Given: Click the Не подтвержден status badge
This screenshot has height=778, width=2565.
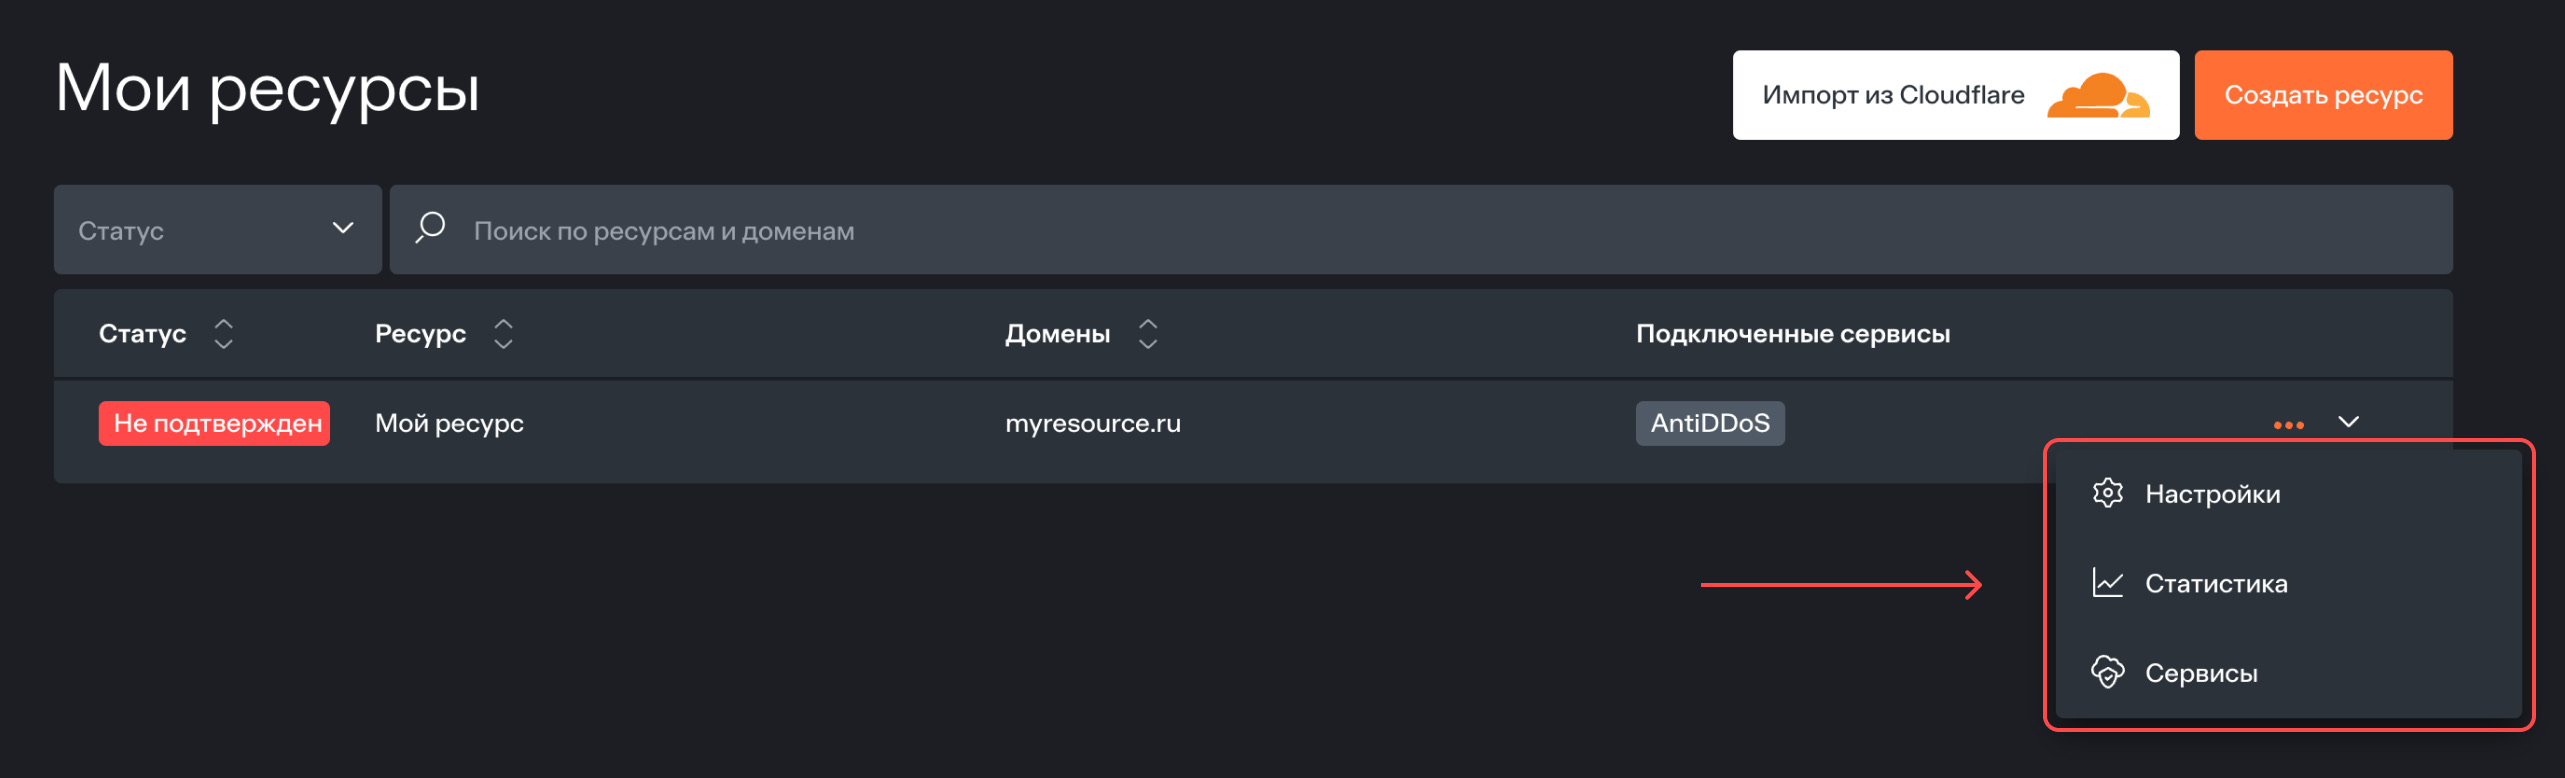Looking at the screenshot, I should [x=215, y=424].
